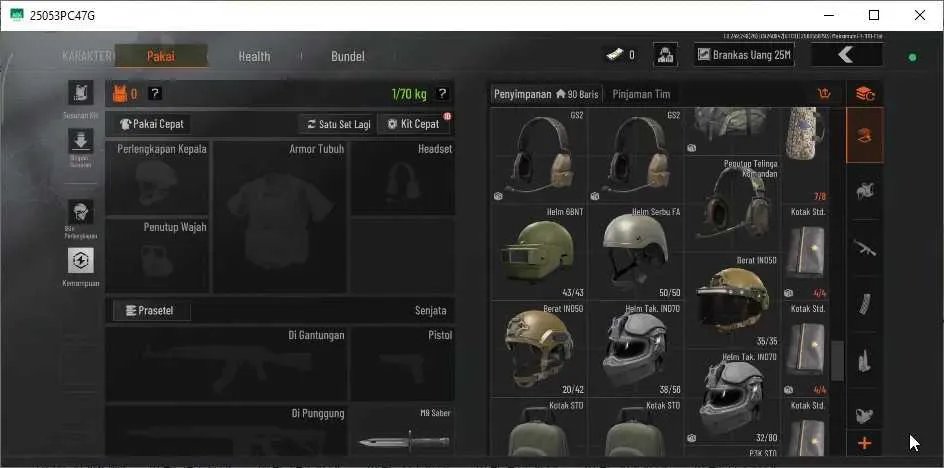
Task: Click the Prasetel button
Action: coord(151,311)
